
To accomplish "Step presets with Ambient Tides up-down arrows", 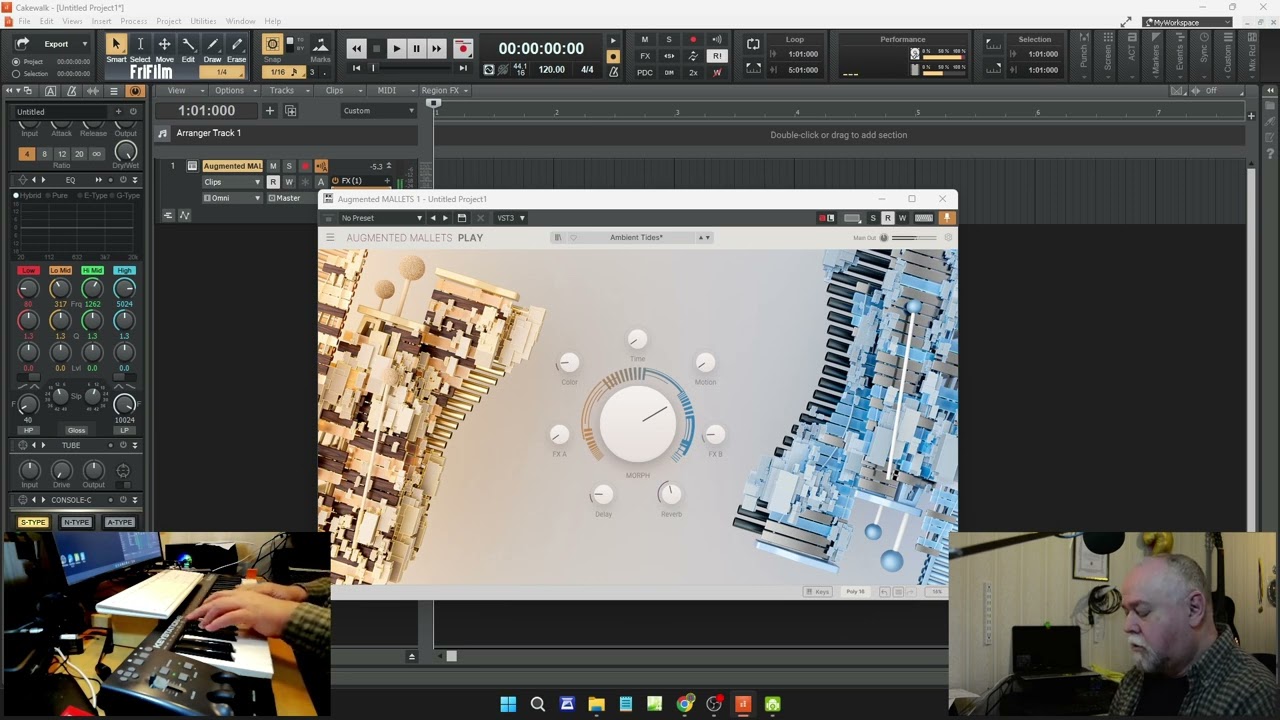I will pyautogui.click(x=704, y=238).
